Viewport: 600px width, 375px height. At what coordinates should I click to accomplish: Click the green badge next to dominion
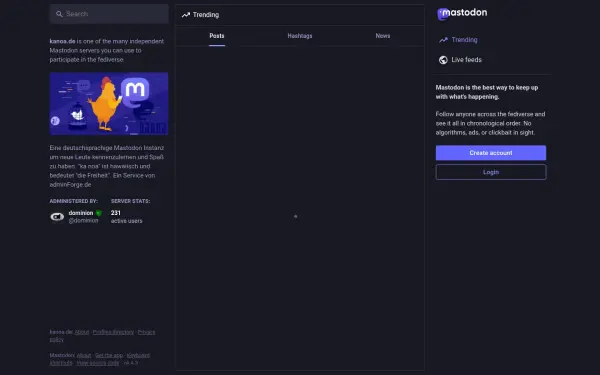click(99, 213)
